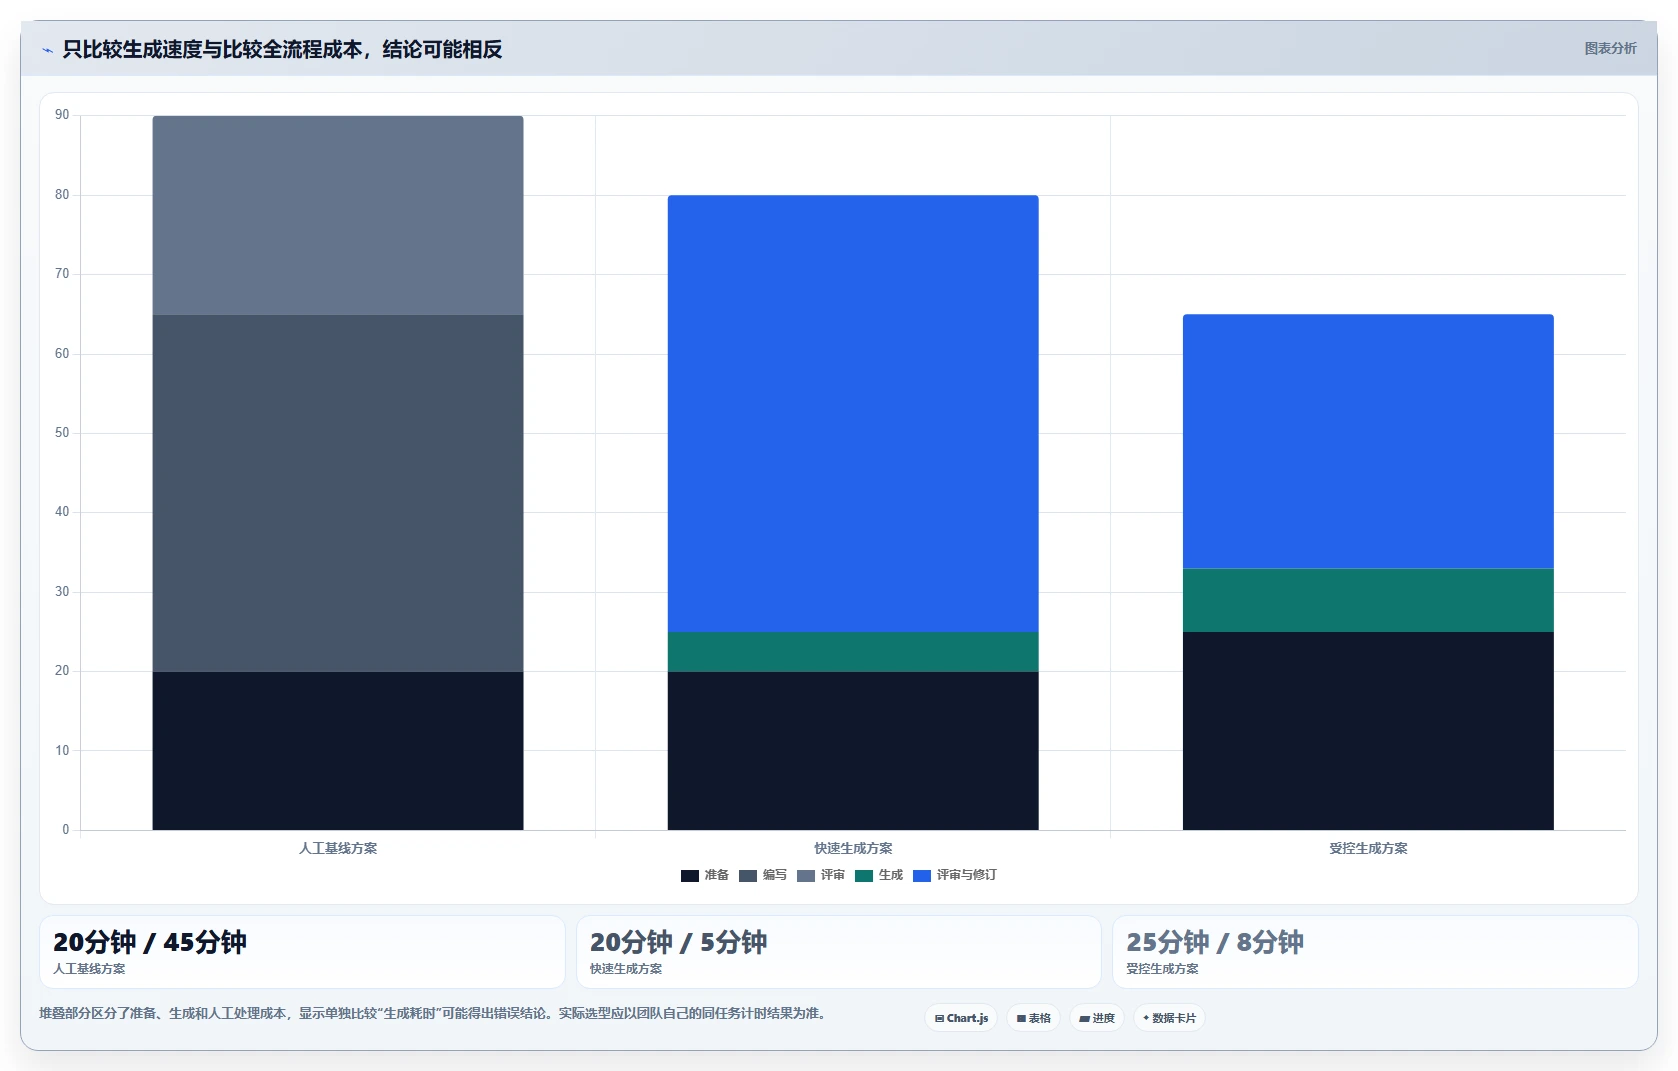Screen dimensions: 1678x1071
Task: Click the 进度 chip
Action: pos(1097,1018)
